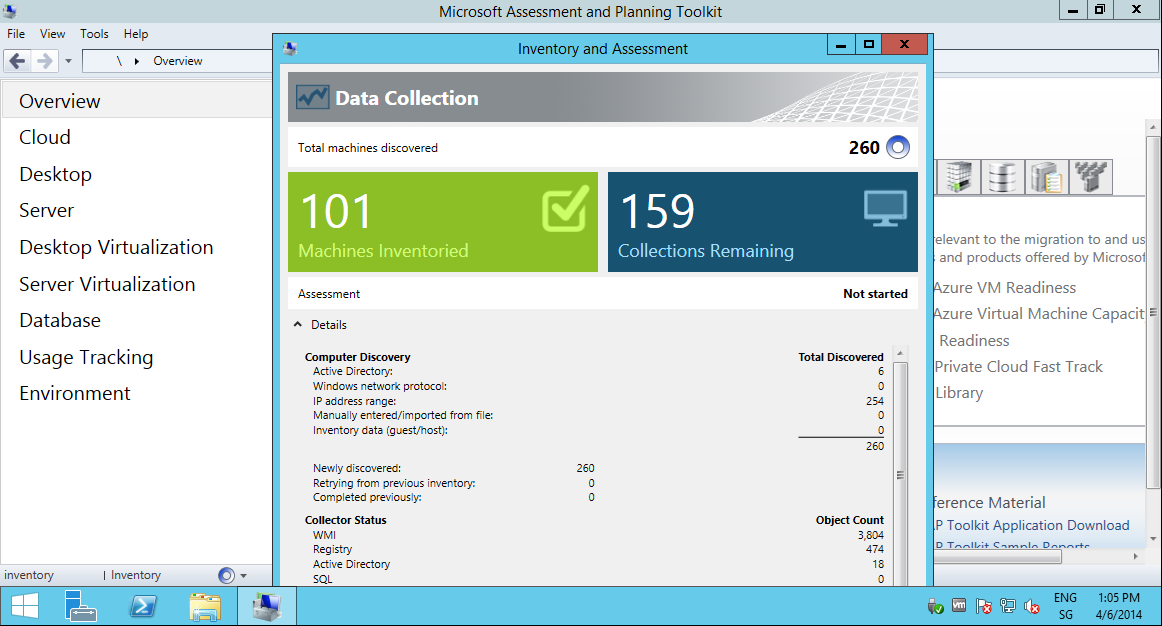Collapse the Details section
The image size is (1162, 626).
297,324
